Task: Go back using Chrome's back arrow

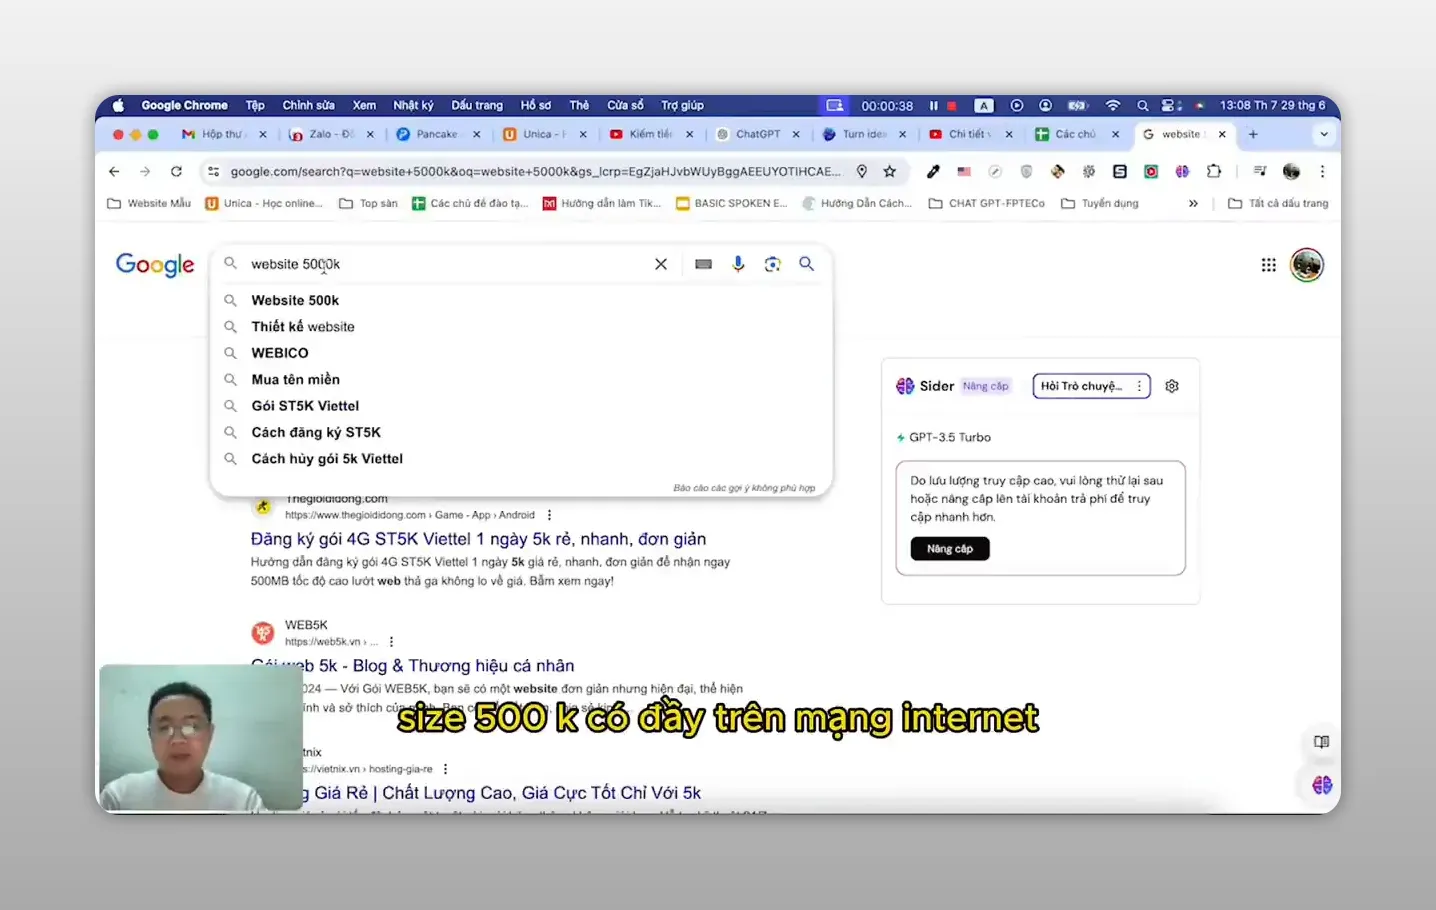Action: [x=114, y=172]
